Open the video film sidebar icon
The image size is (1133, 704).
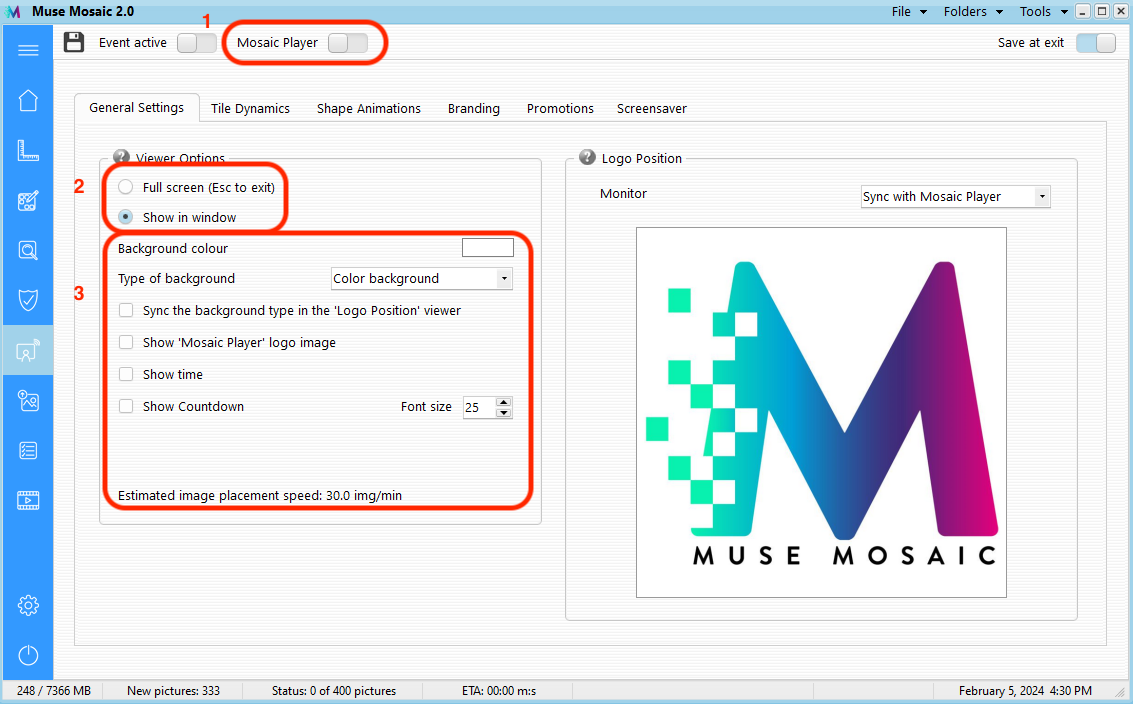coord(28,500)
